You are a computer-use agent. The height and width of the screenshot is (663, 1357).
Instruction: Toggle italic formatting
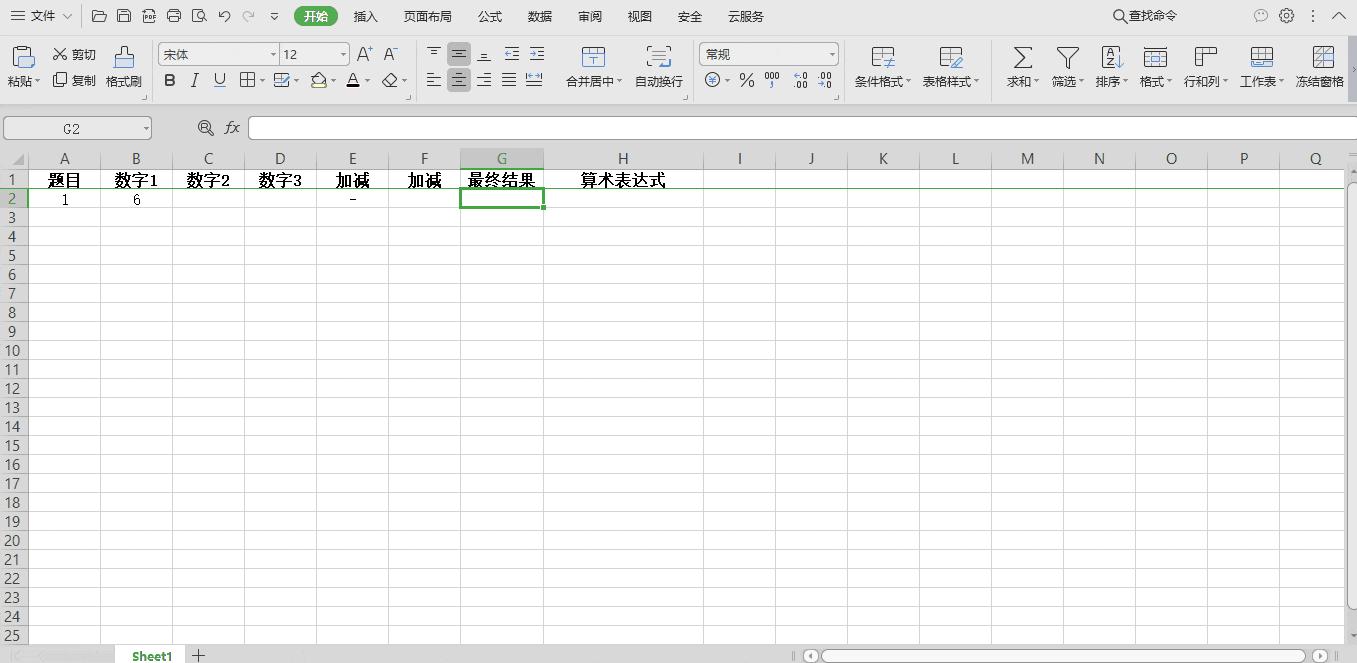click(194, 81)
